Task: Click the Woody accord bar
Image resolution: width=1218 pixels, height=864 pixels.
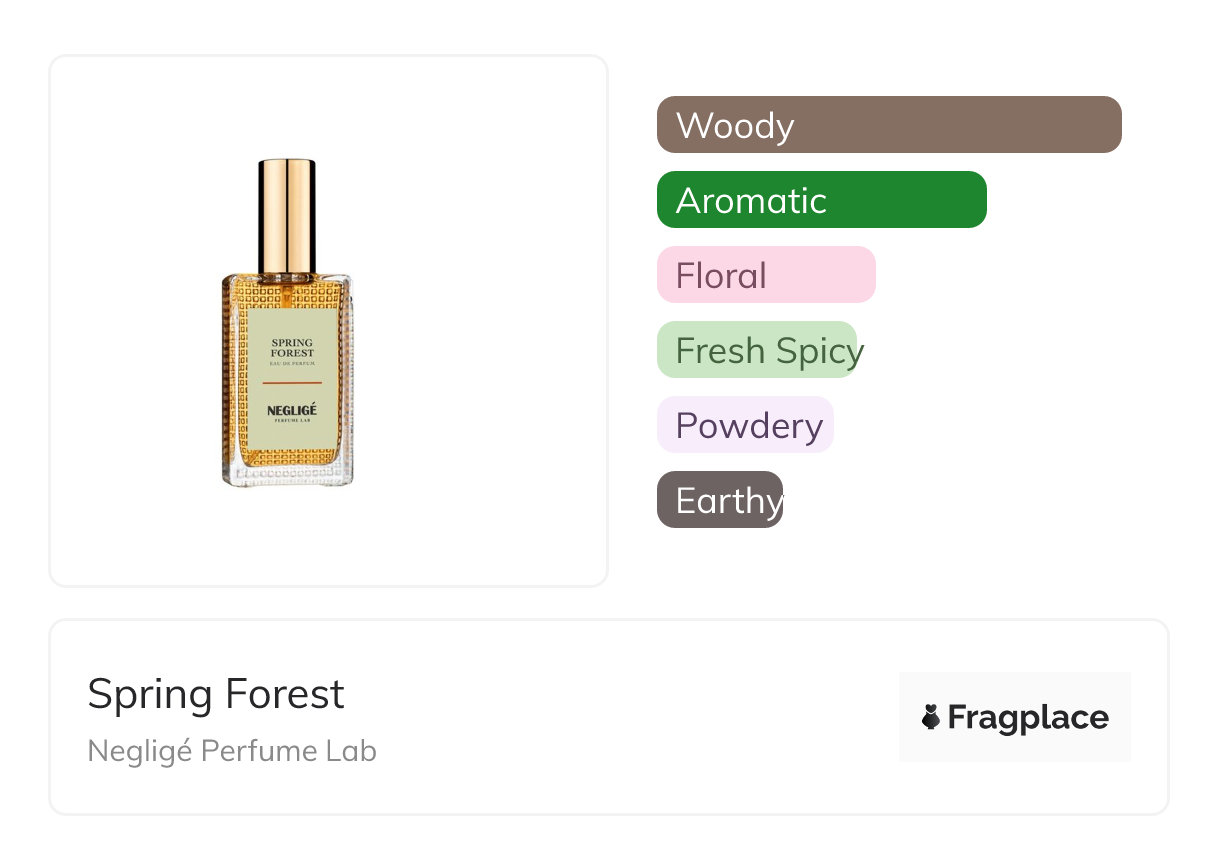Action: (889, 125)
